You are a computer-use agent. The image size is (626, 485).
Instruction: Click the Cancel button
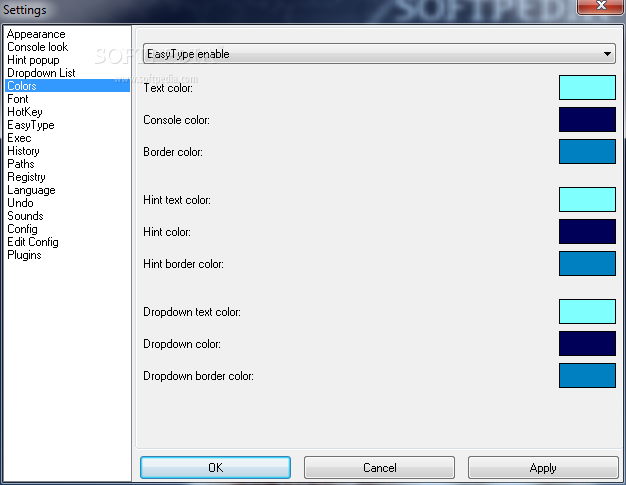click(379, 467)
